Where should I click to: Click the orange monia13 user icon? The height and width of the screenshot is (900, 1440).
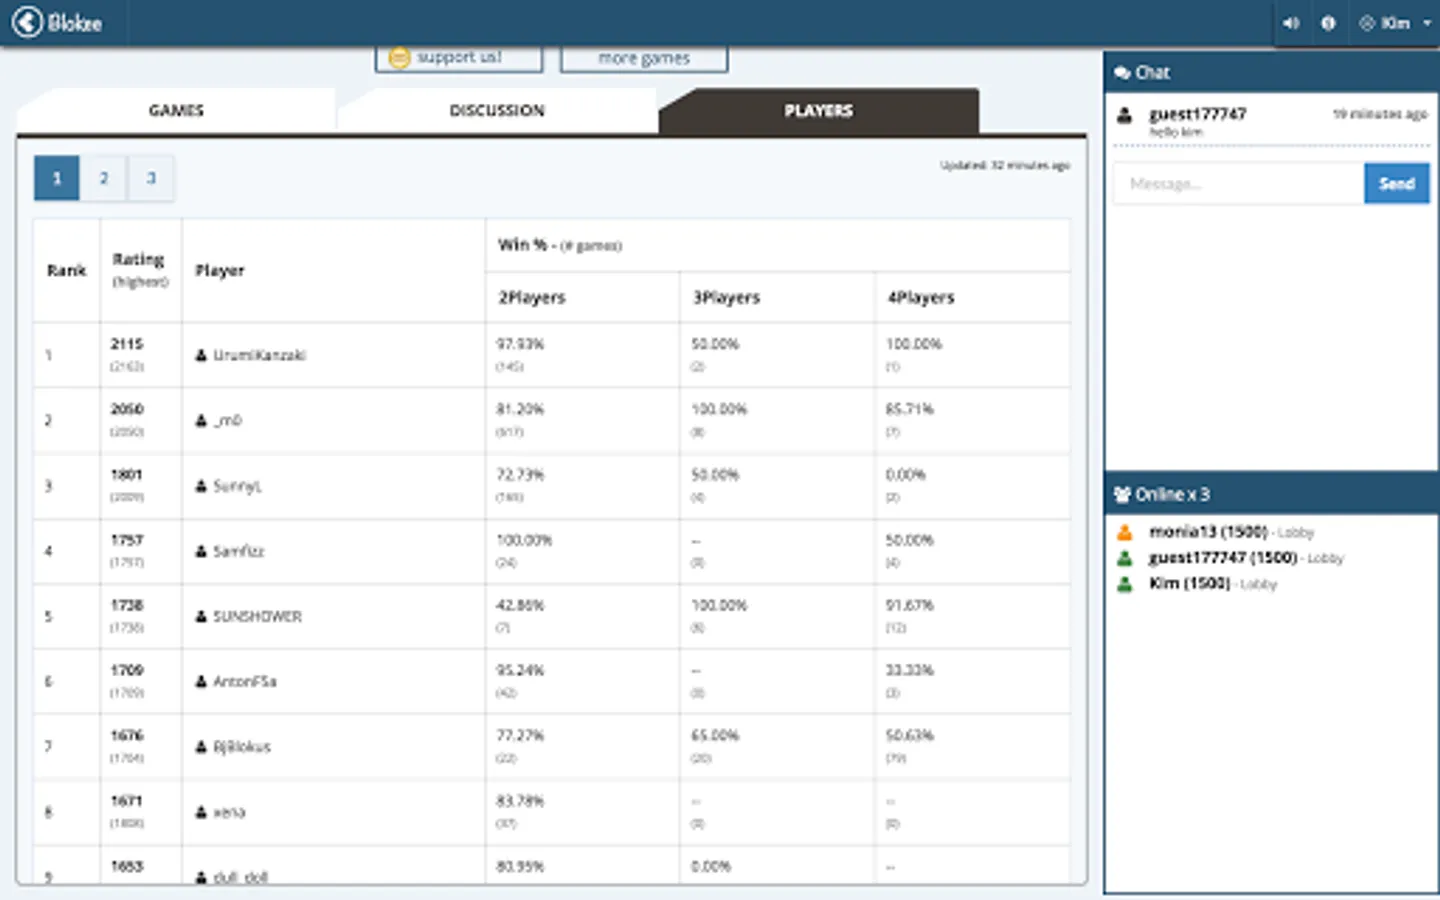(x=1125, y=532)
